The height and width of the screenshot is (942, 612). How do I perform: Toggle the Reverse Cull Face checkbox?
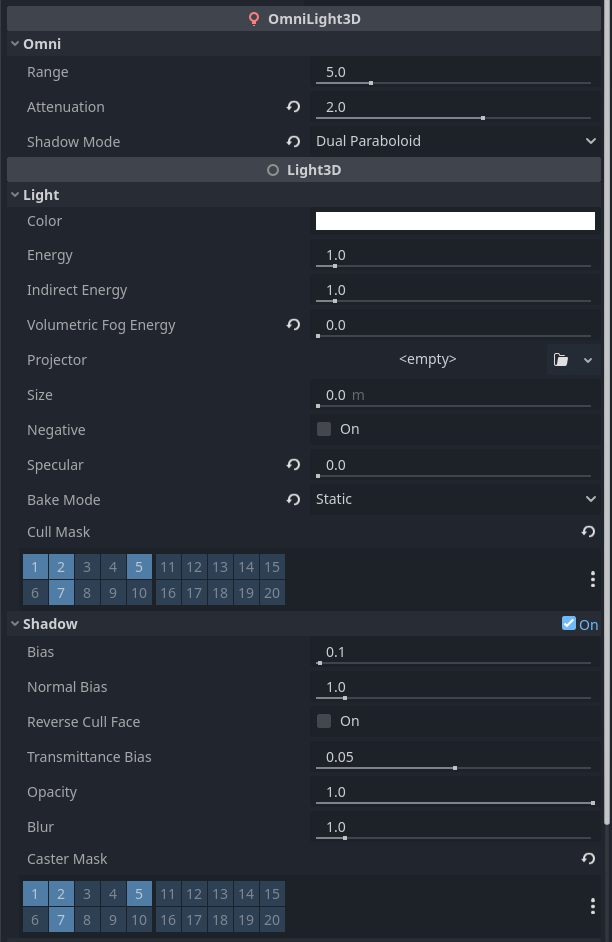point(324,722)
